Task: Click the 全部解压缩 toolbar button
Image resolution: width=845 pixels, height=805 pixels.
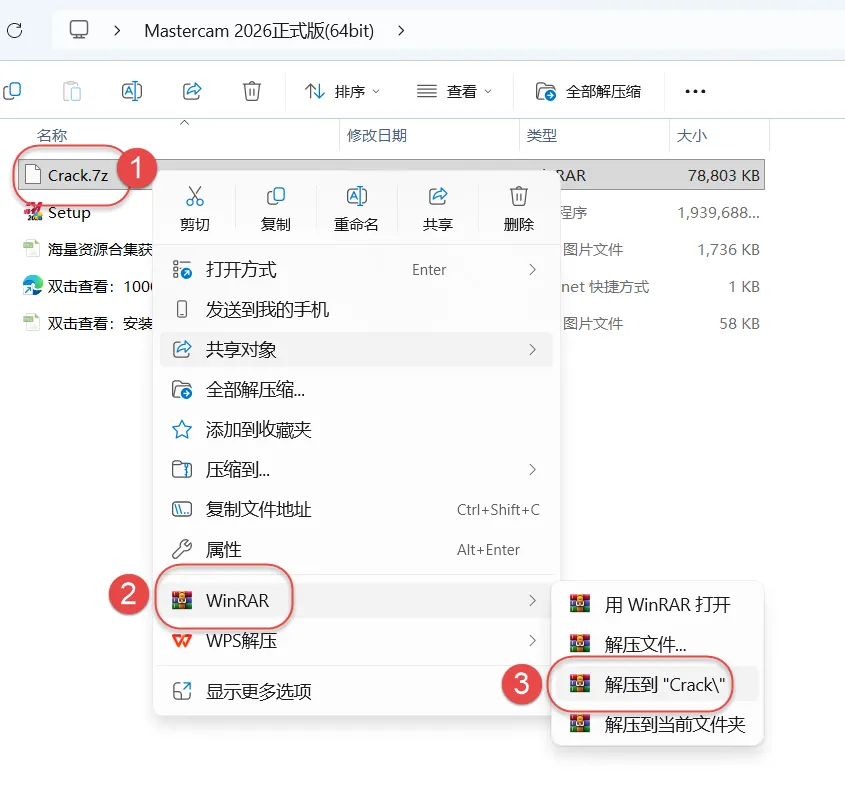Action: [588, 92]
